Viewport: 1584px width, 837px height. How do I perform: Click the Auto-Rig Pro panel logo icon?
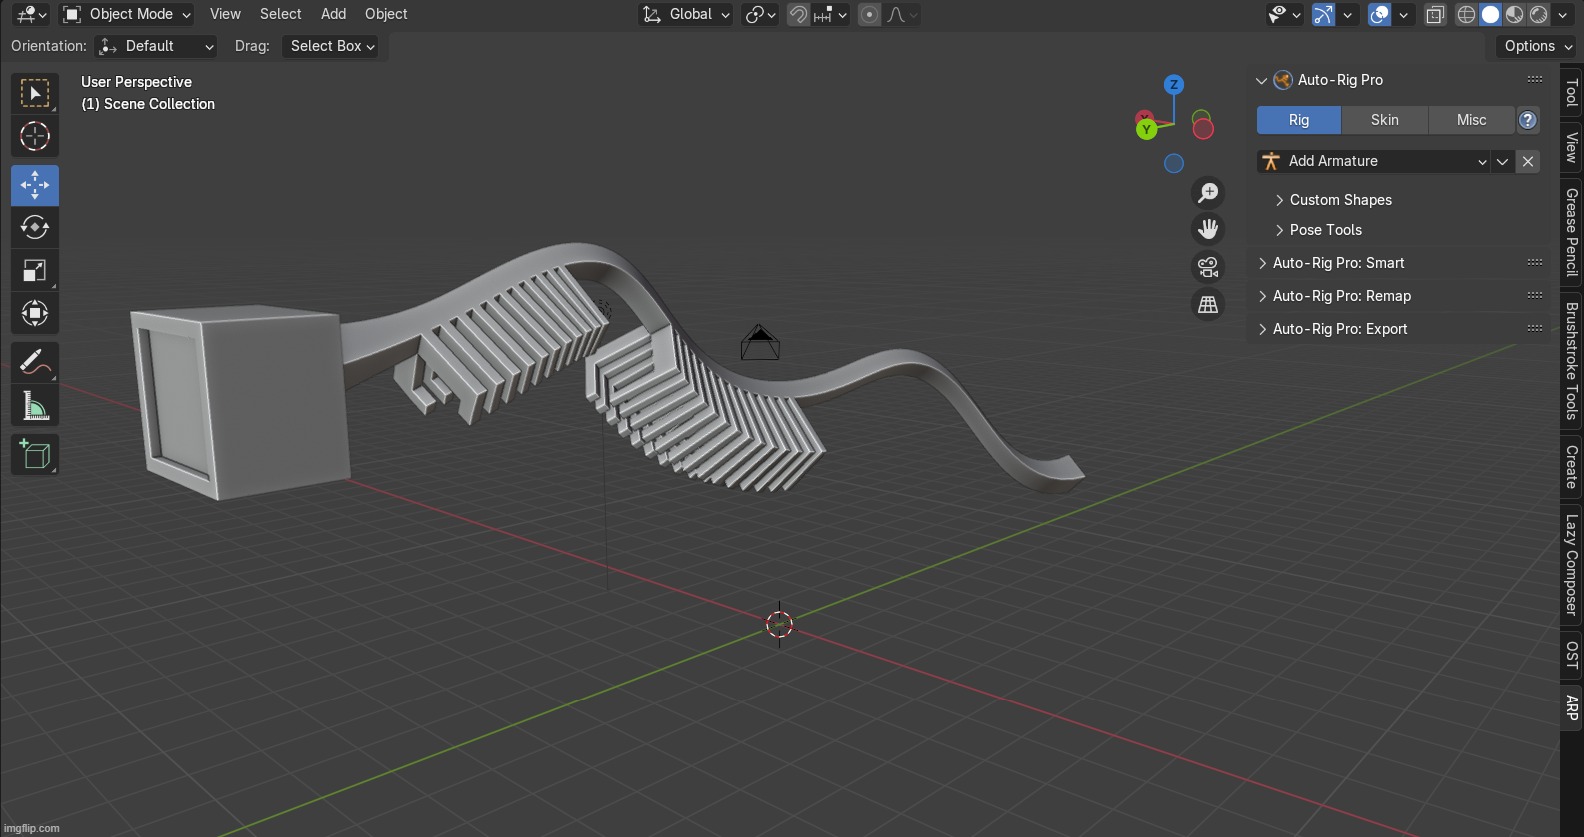1283,80
